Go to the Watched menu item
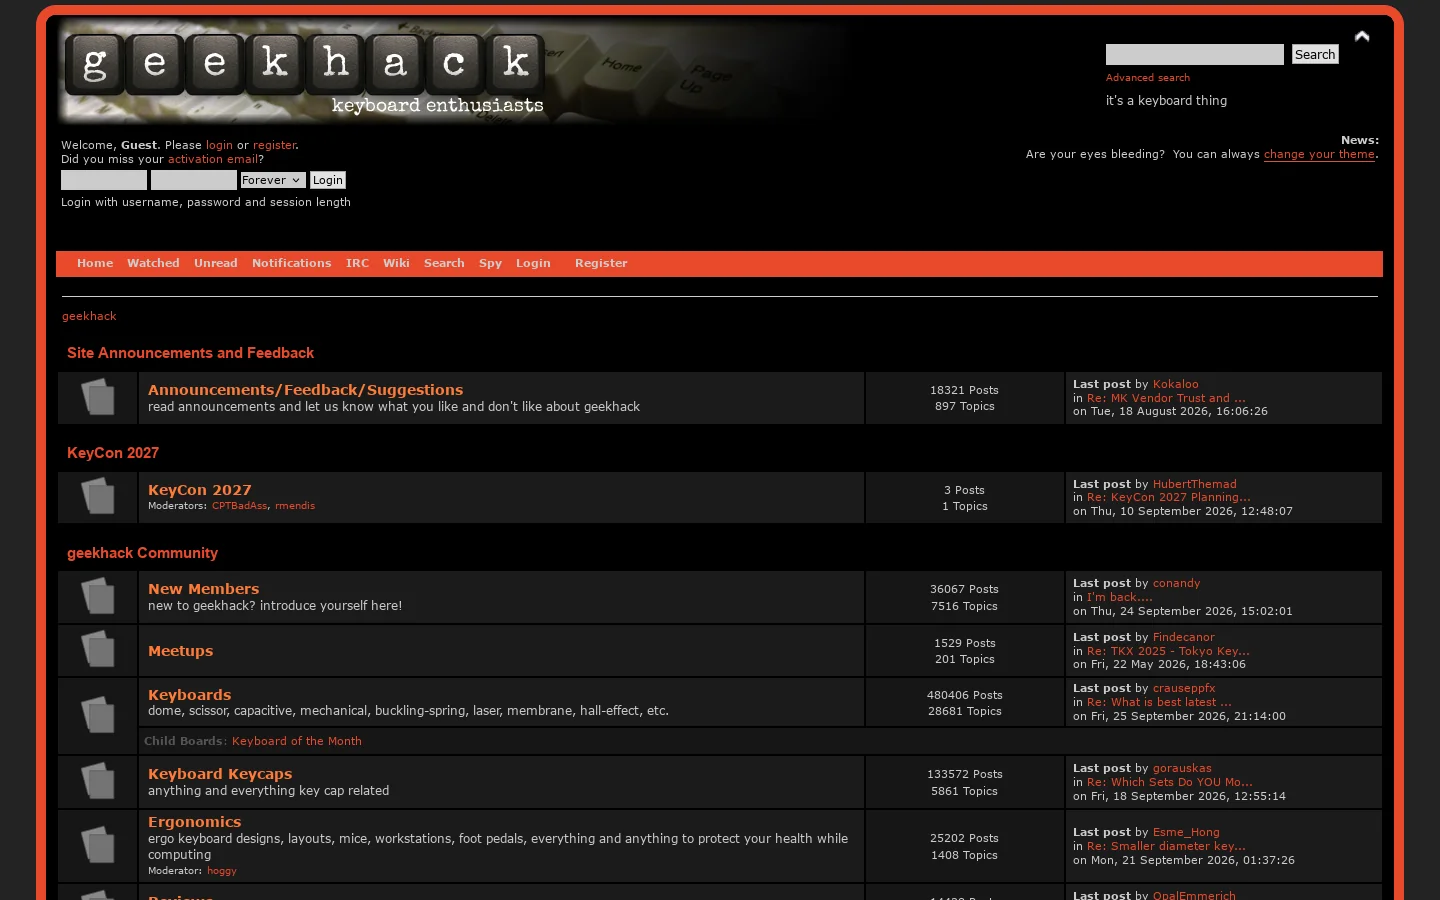Viewport: 1440px width, 900px height. pyautogui.click(x=153, y=263)
